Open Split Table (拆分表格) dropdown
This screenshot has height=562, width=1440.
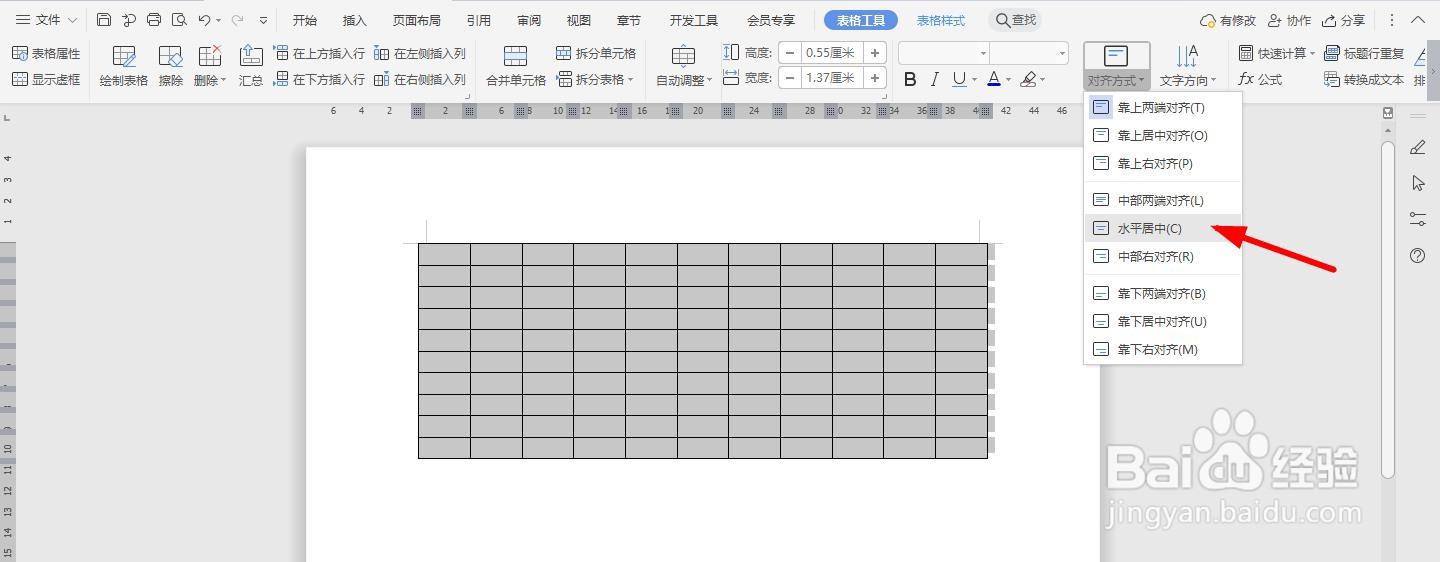click(596, 79)
